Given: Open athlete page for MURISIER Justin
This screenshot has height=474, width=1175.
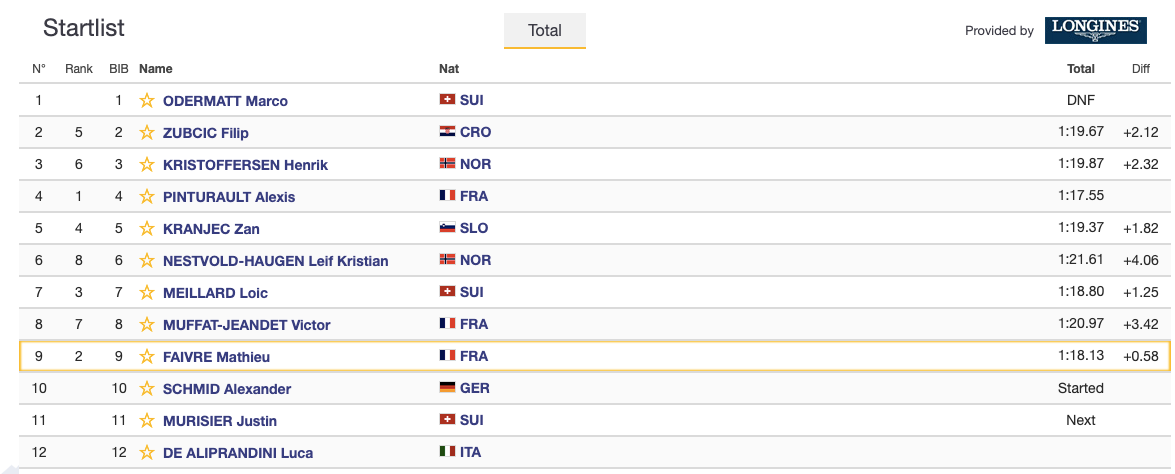Looking at the screenshot, I should [220, 420].
